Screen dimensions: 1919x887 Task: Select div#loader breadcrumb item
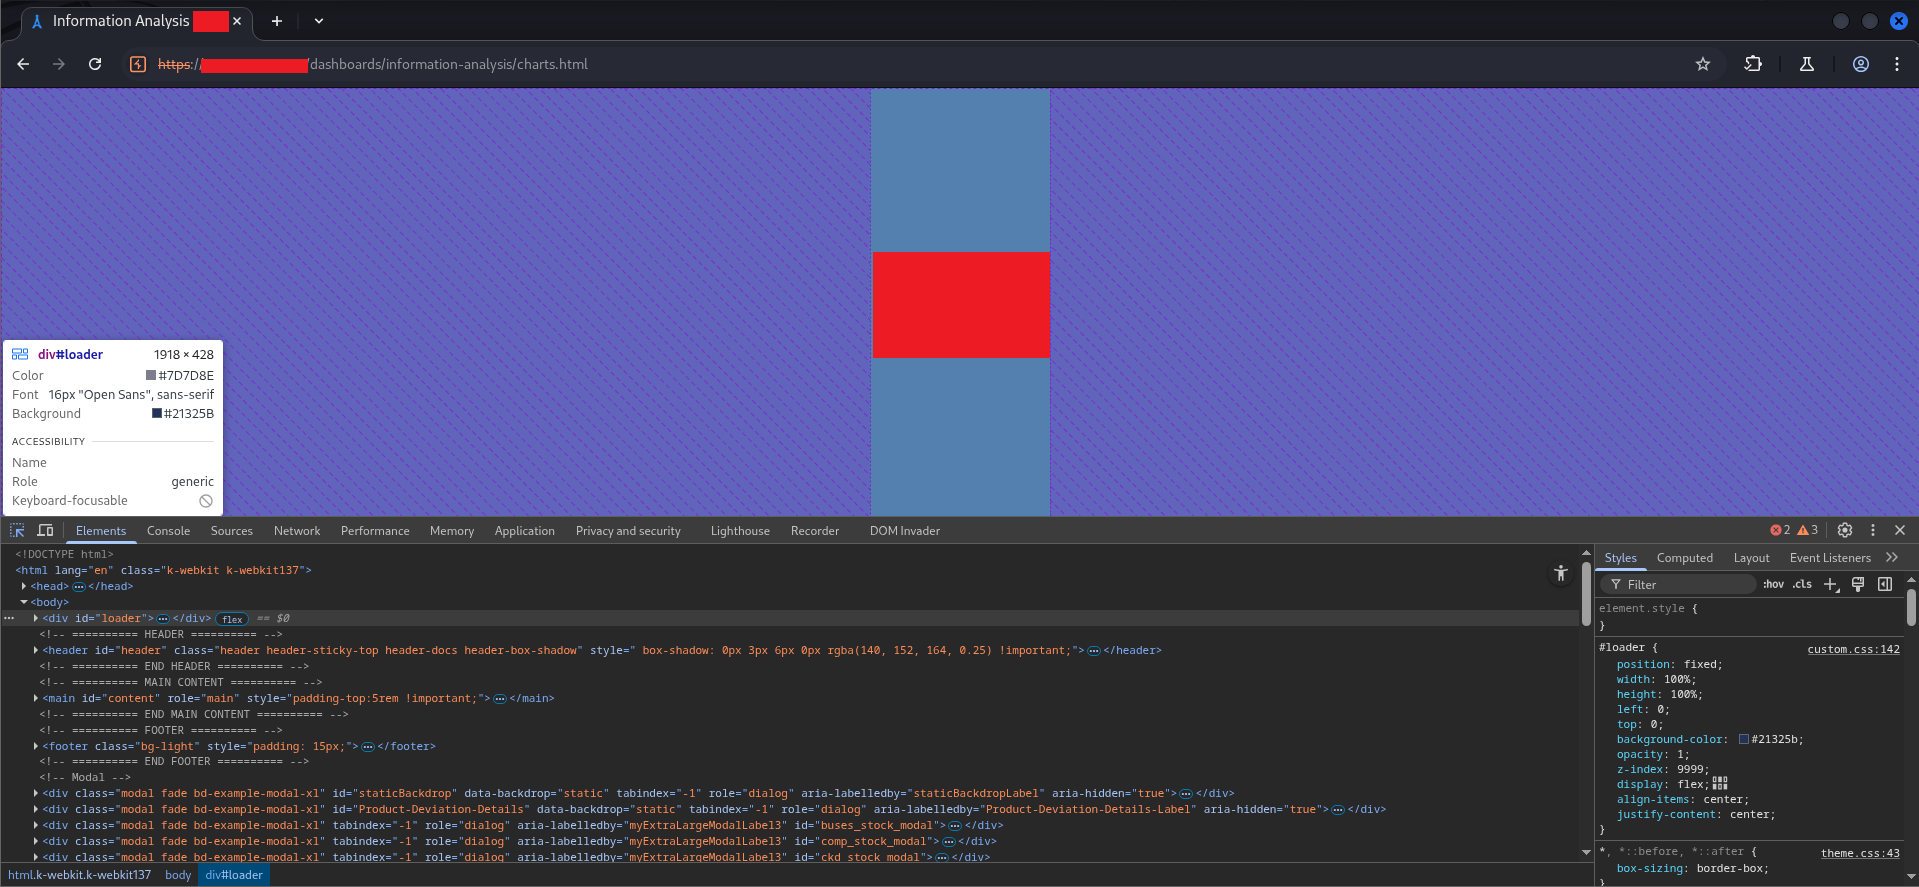coord(234,875)
